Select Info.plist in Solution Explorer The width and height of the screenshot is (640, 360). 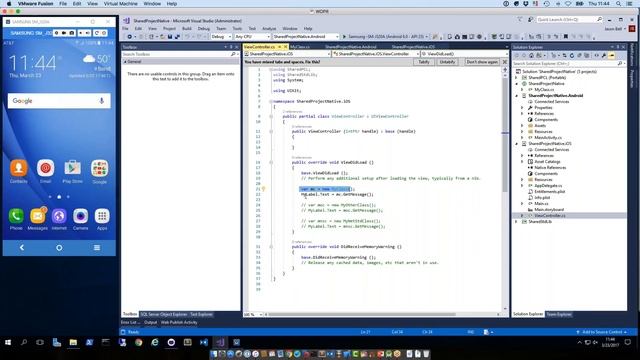click(x=542, y=198)
